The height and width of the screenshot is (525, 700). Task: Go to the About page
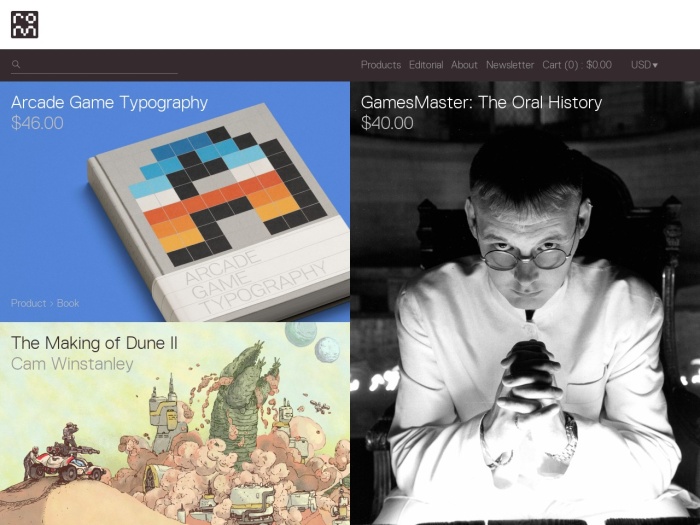[x=464, y=65]
